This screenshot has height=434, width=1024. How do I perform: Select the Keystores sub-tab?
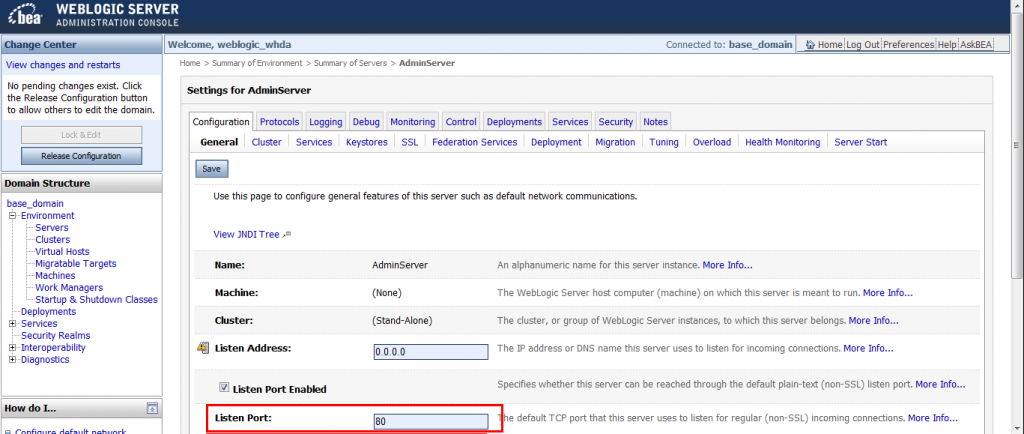(366, 142)
